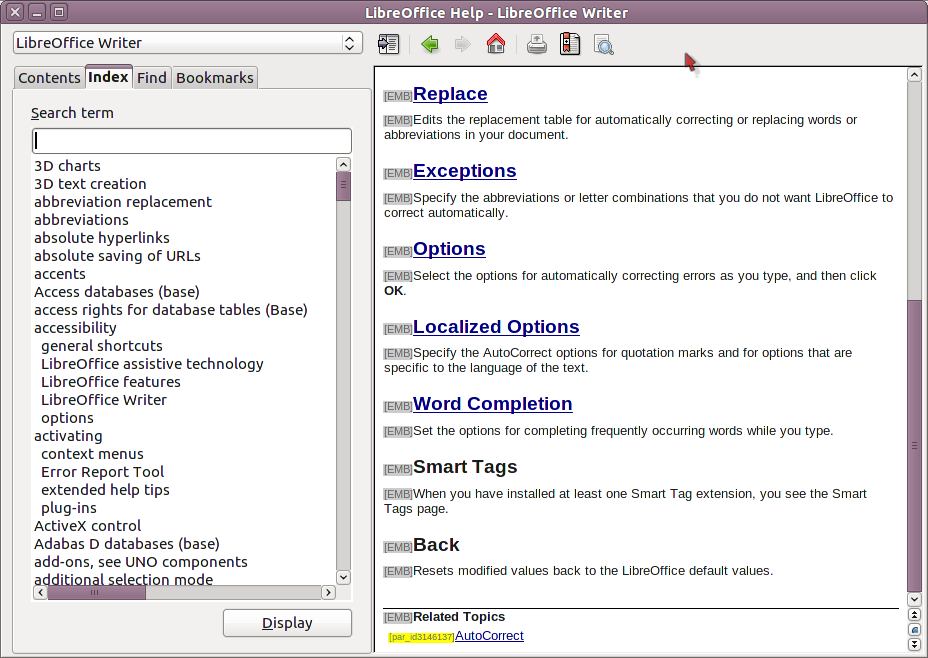Click the index list vertical scrollbar thumb

point(343,186)
